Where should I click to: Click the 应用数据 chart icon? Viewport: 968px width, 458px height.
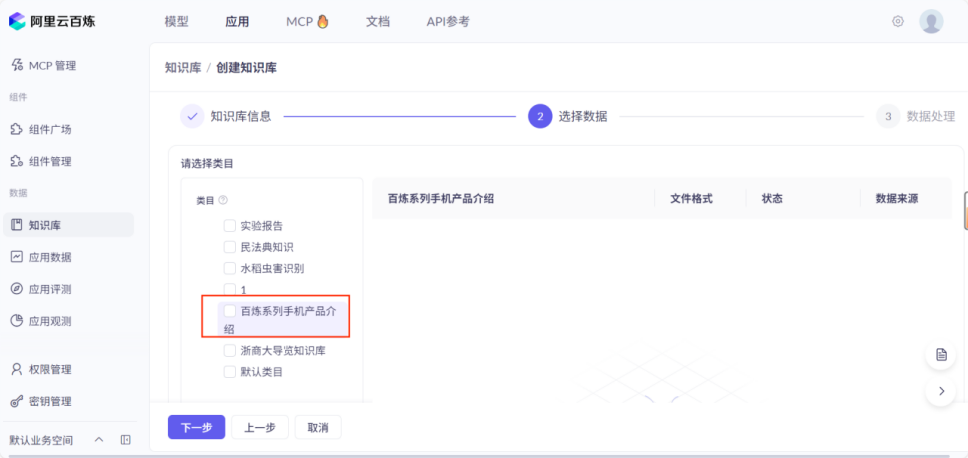pos(17,257)
